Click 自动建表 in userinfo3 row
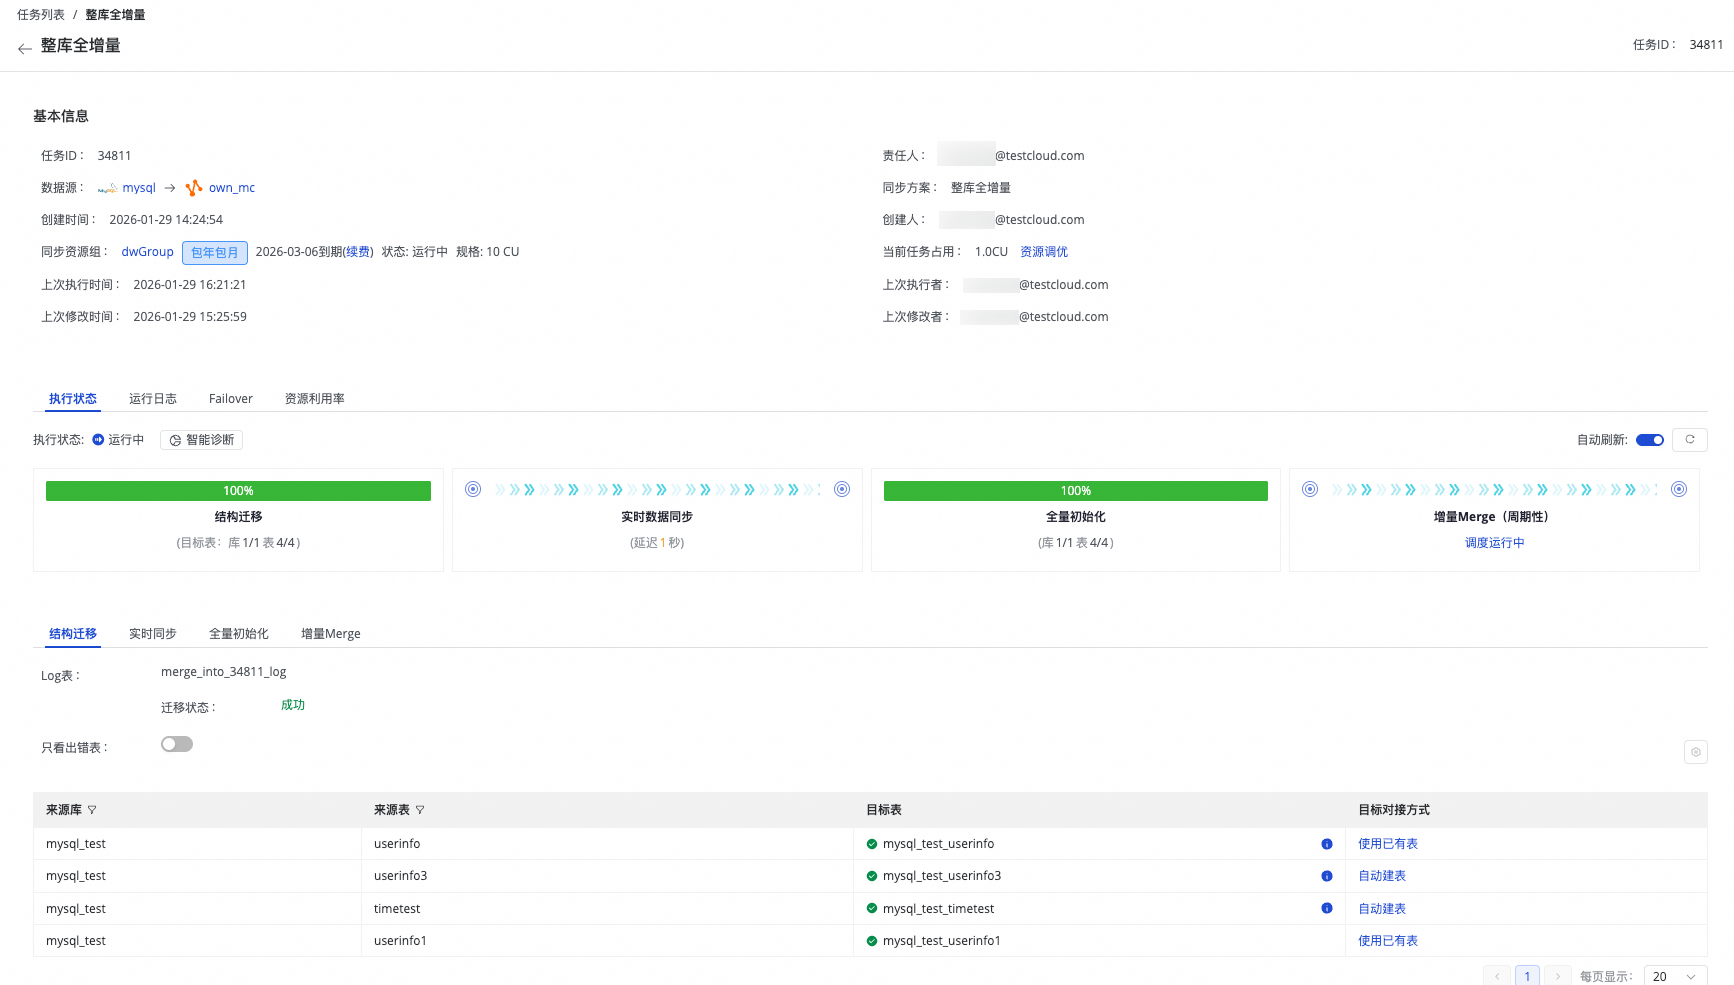The width and height of the screenshot is (1734, 985). coord(1382,876)
